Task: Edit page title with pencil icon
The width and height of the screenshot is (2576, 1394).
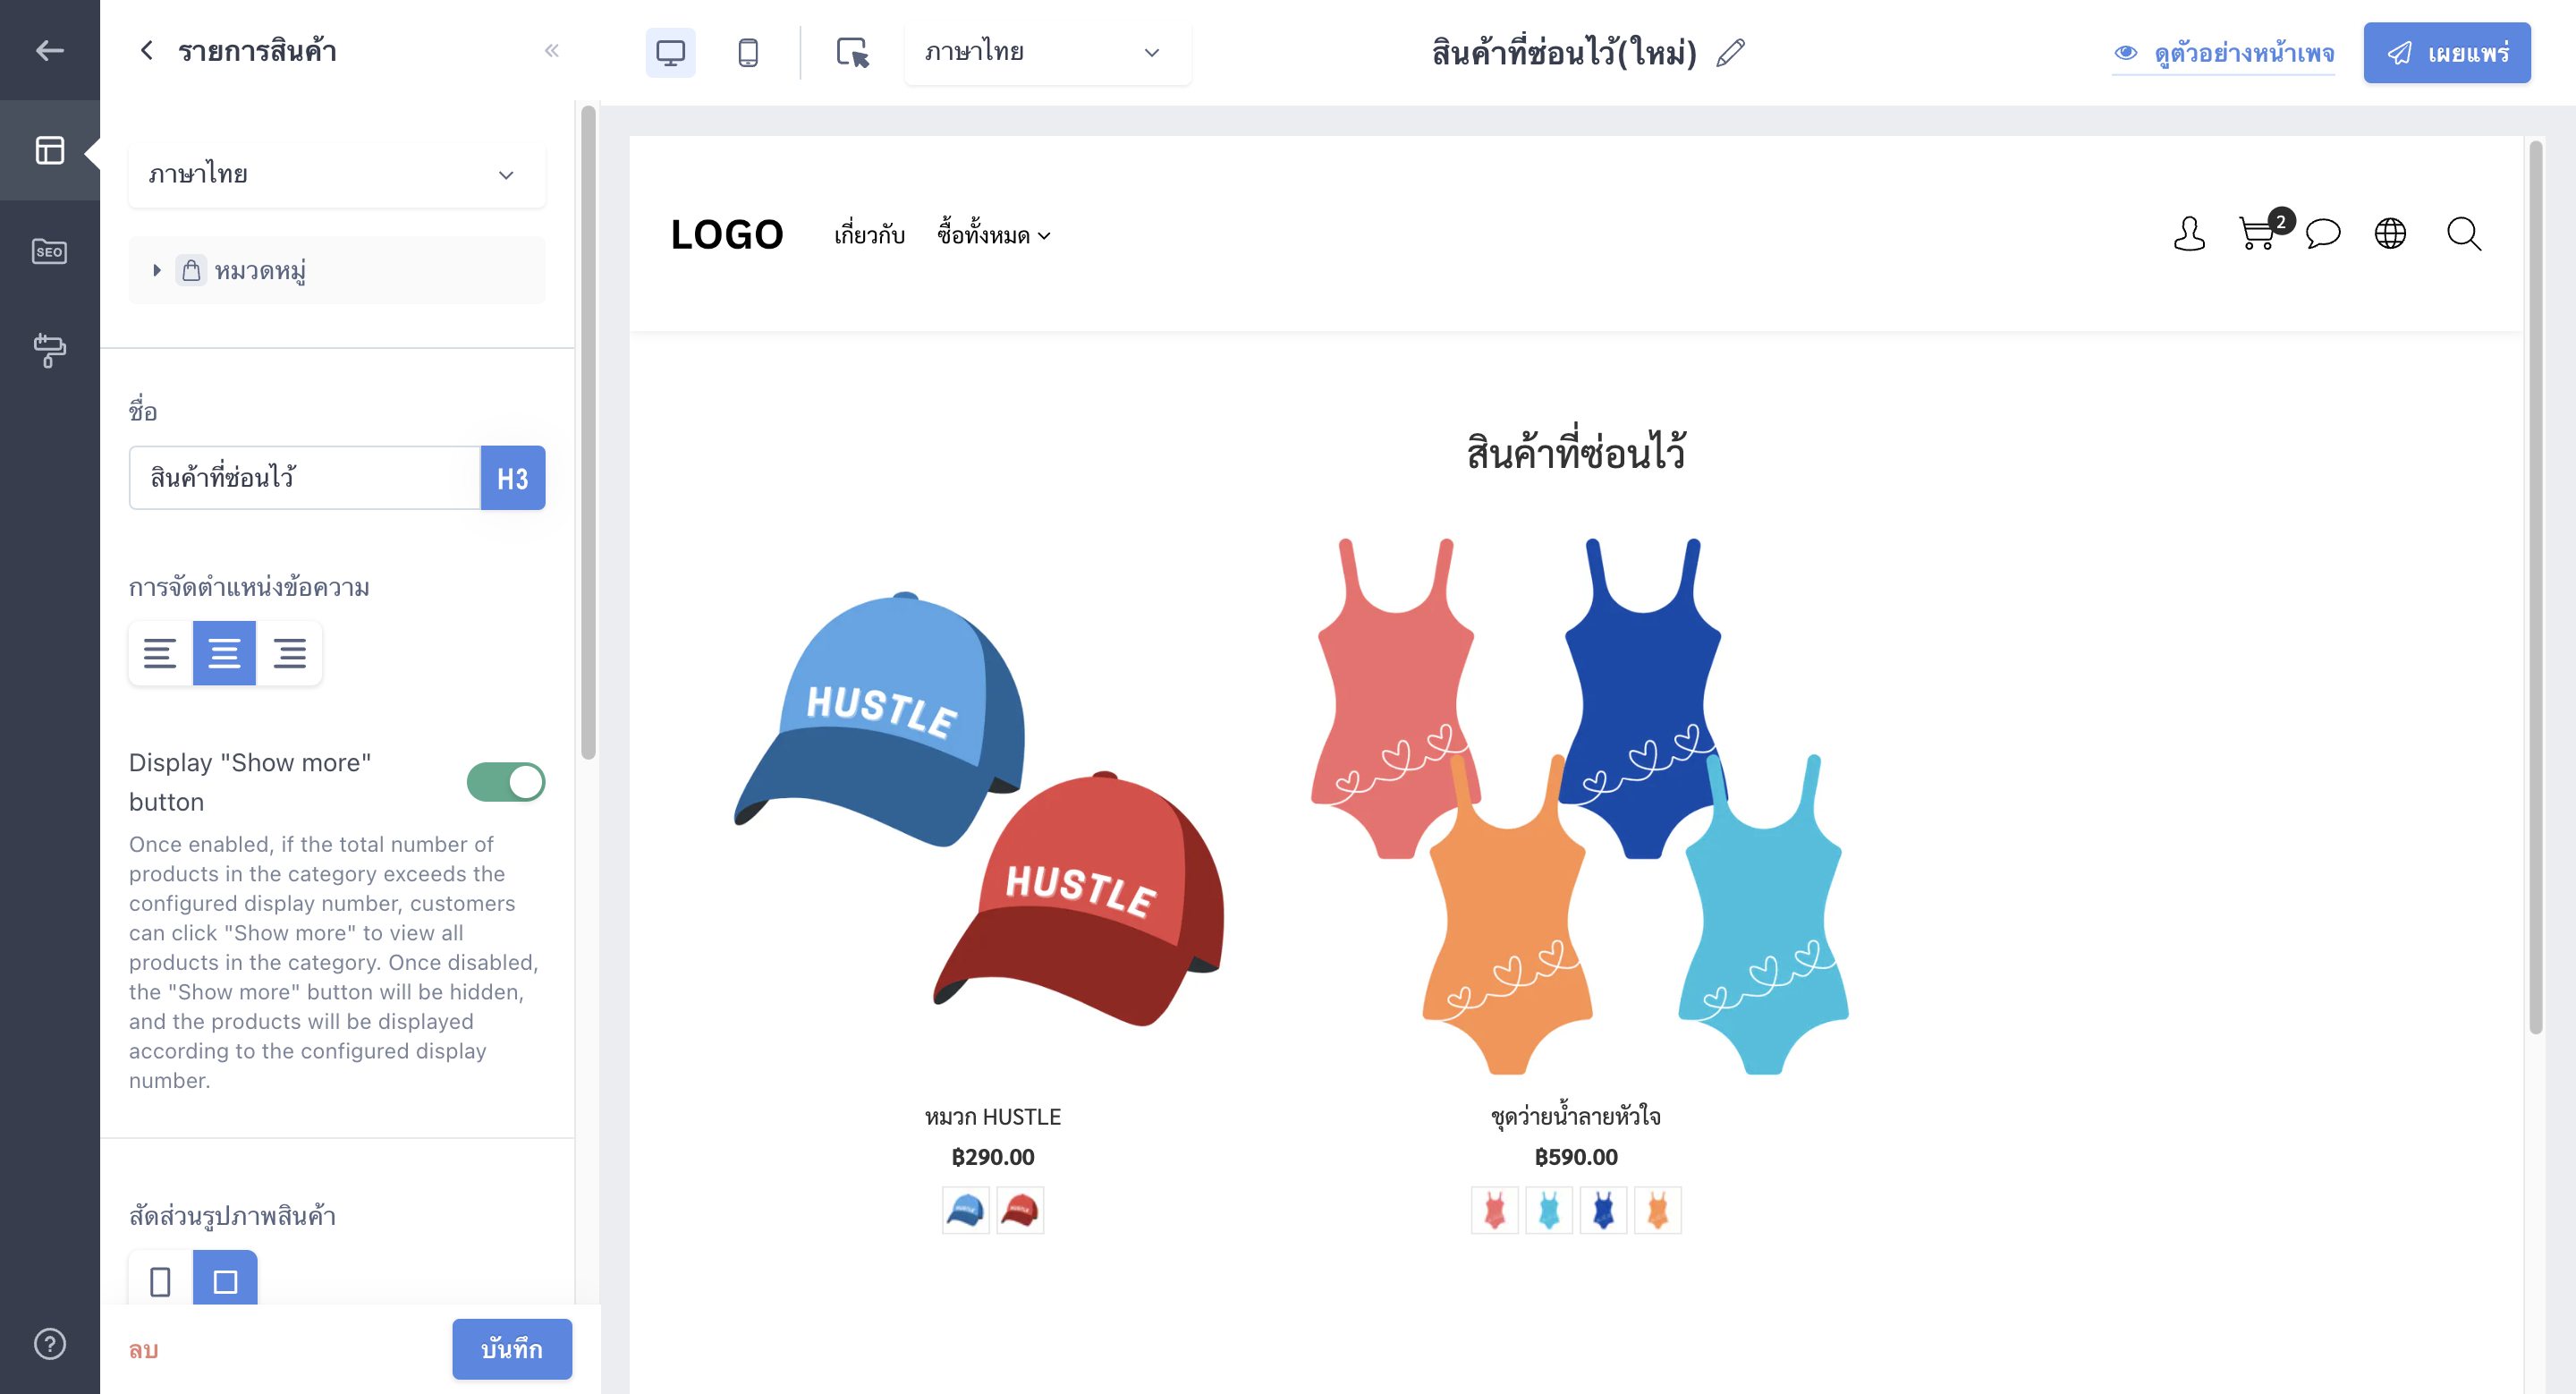Action: pos(1731,52)
